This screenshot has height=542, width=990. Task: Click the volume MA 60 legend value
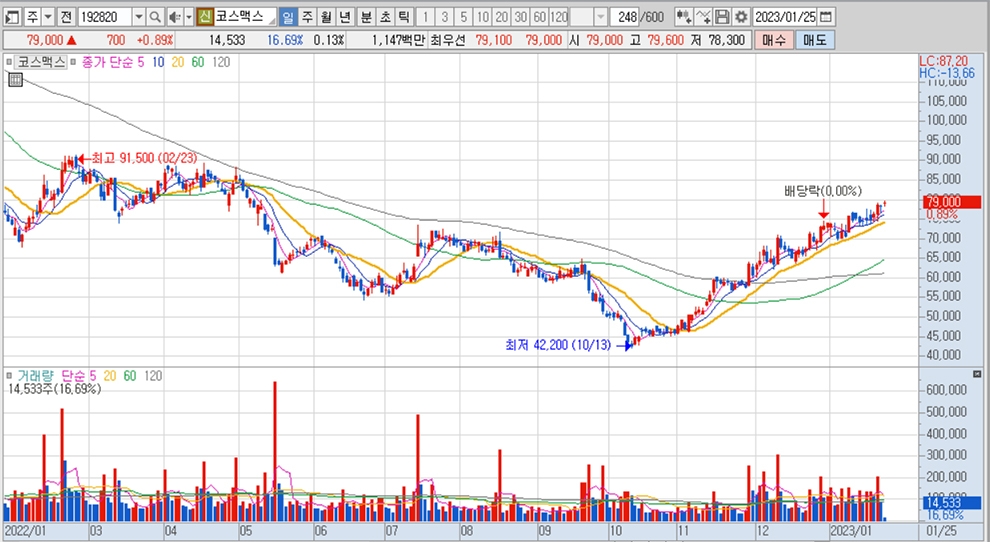pos(129,376)
